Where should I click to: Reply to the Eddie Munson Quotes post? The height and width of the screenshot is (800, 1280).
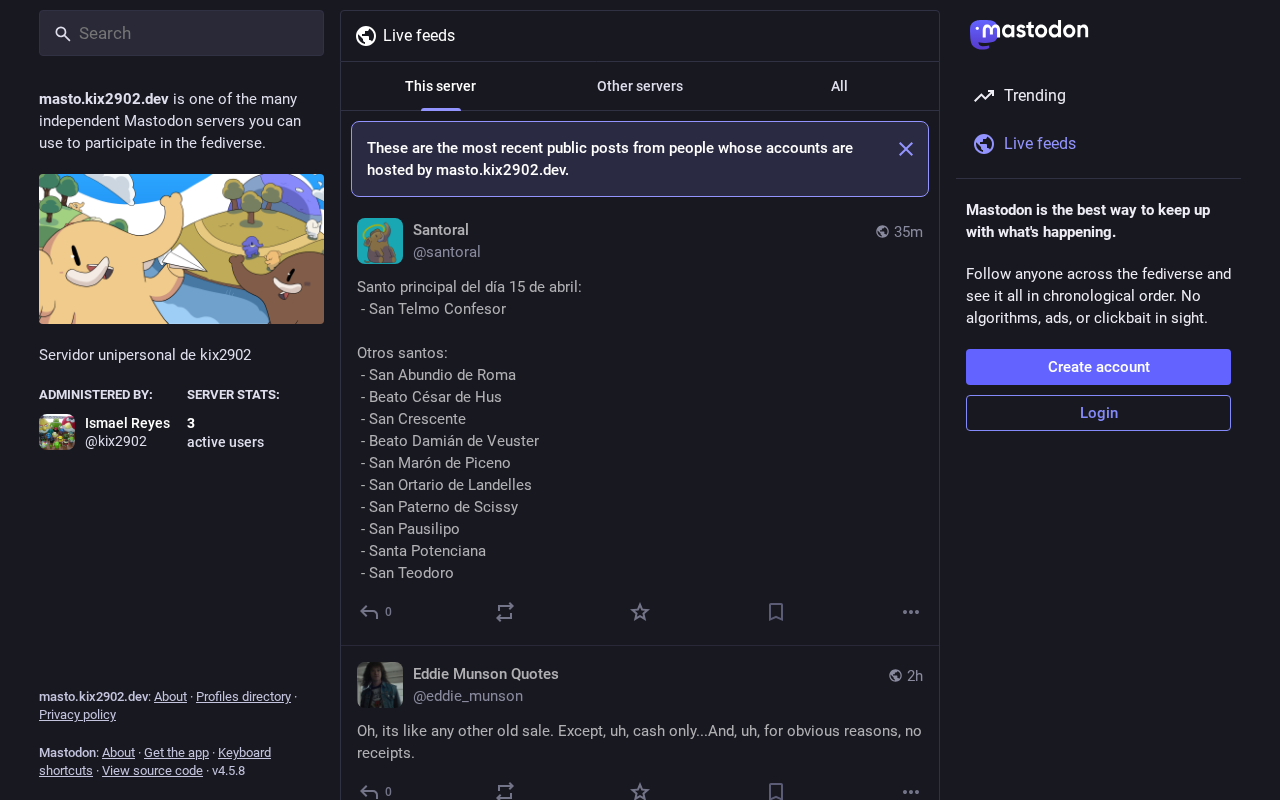pos(374,791)
